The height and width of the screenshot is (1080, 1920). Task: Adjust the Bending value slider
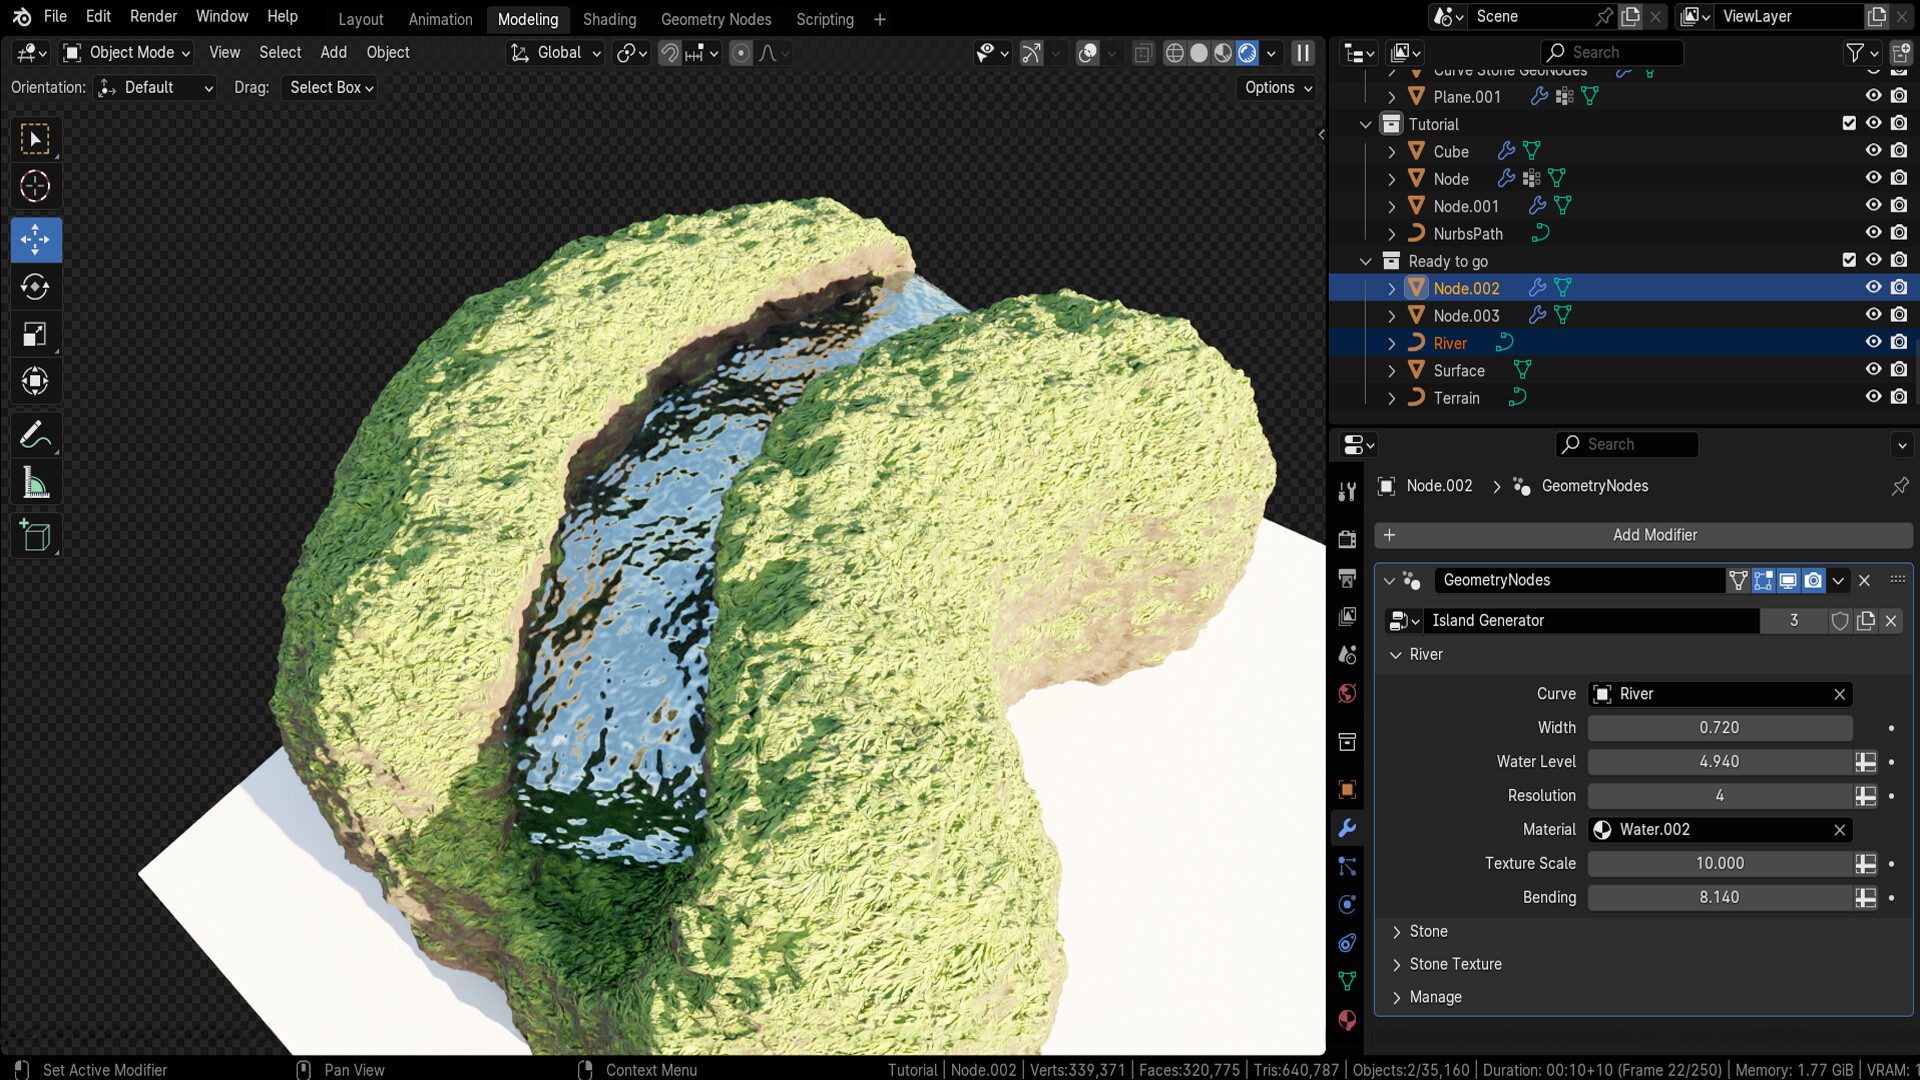tap(1719, 897)
